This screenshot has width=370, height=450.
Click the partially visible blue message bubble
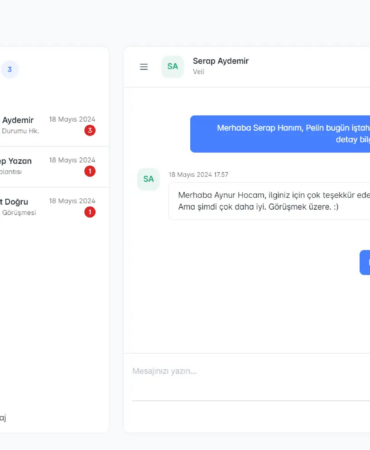(x=365, y=263)
